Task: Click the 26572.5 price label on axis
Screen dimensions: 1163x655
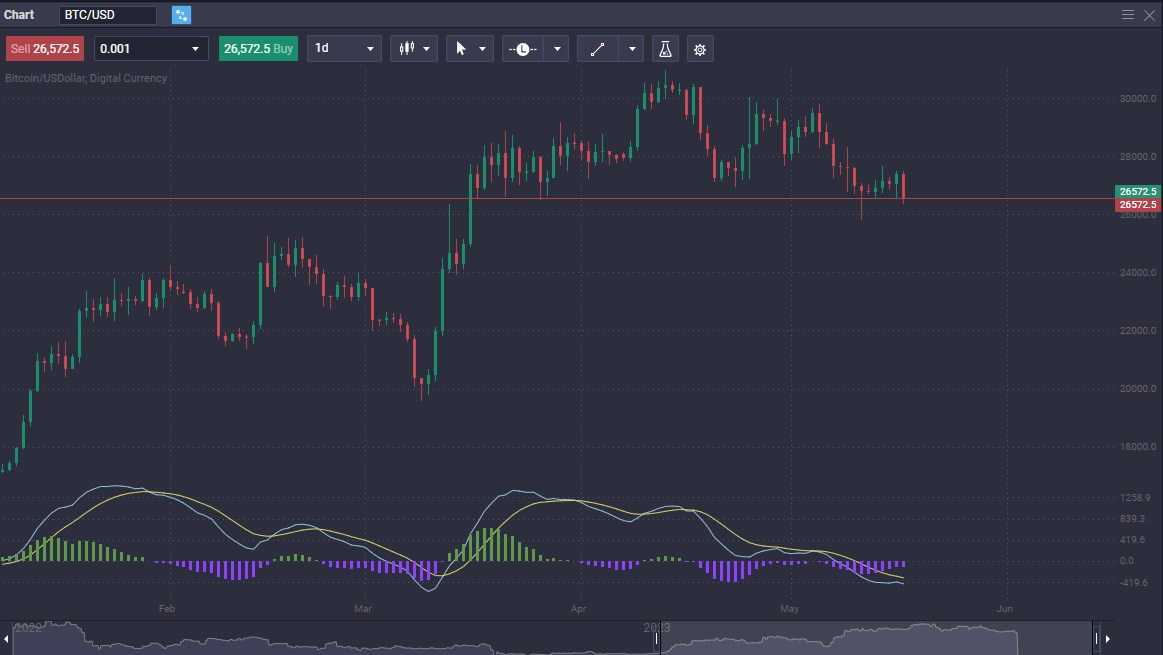Action: [x=1137, y=204]
